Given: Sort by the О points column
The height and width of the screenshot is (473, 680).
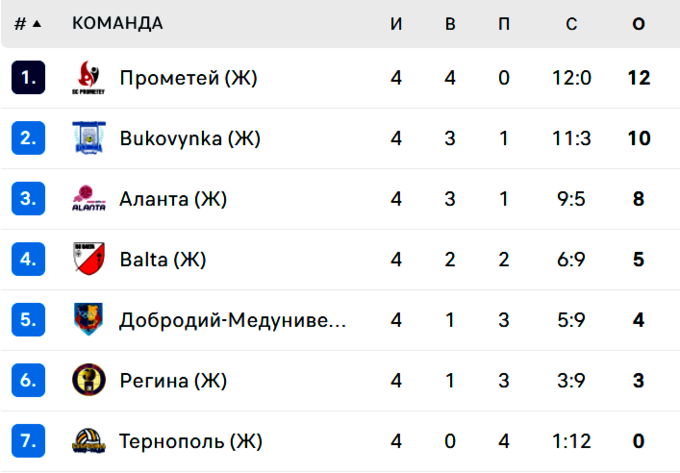Looking at the screenshot, I should [x=639, y=24].
